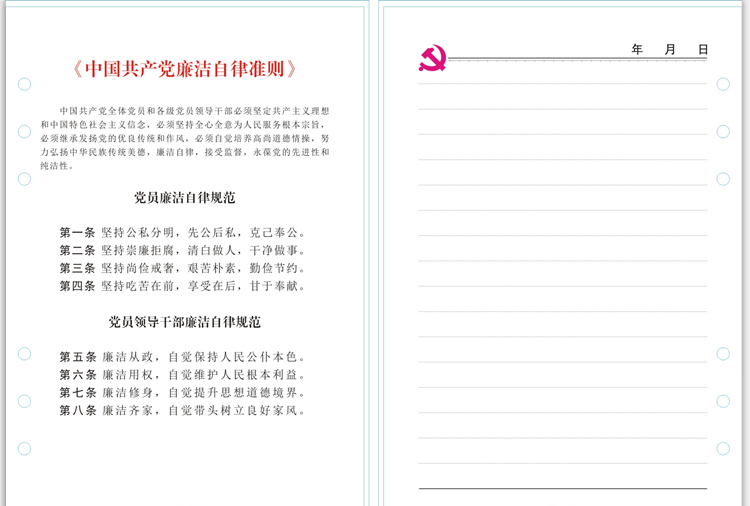Viewport: 750px width, 506px height.
Task: Click the line starting with 第三条
Action: pos(182,268)
